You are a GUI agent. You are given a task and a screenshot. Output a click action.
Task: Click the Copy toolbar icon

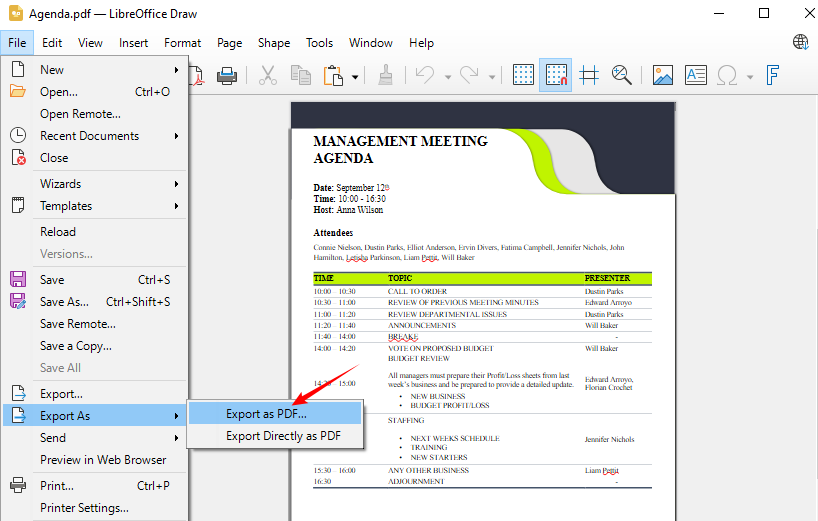(300, 76)
